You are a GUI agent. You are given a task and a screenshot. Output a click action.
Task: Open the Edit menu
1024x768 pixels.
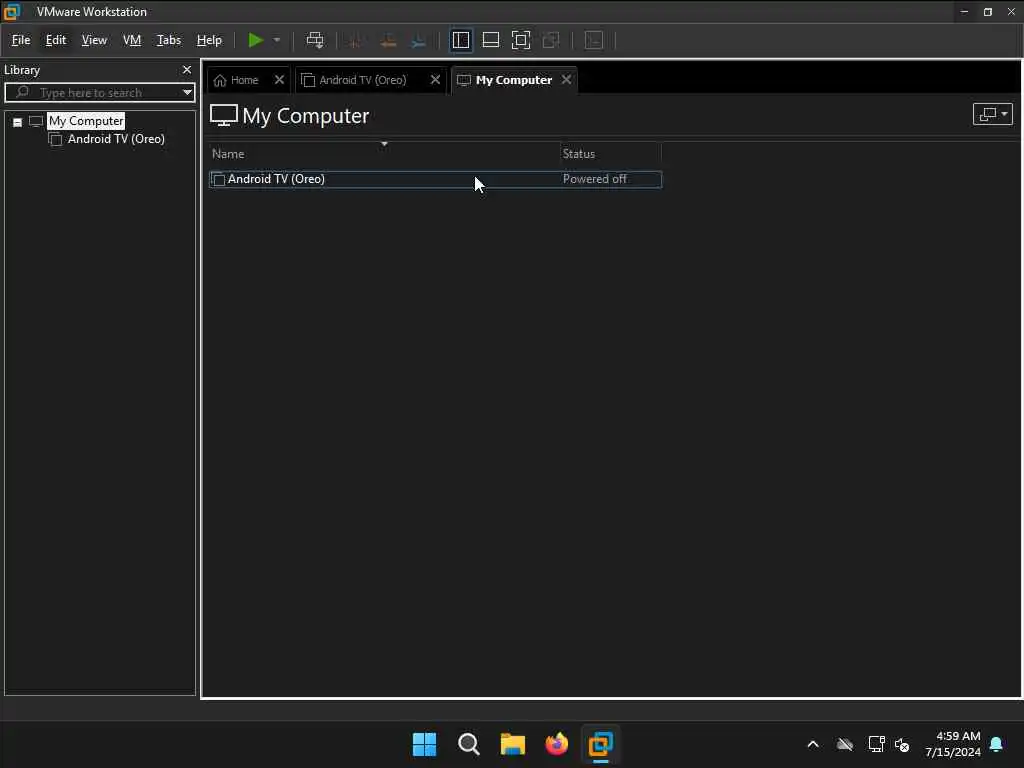[56, 40]
